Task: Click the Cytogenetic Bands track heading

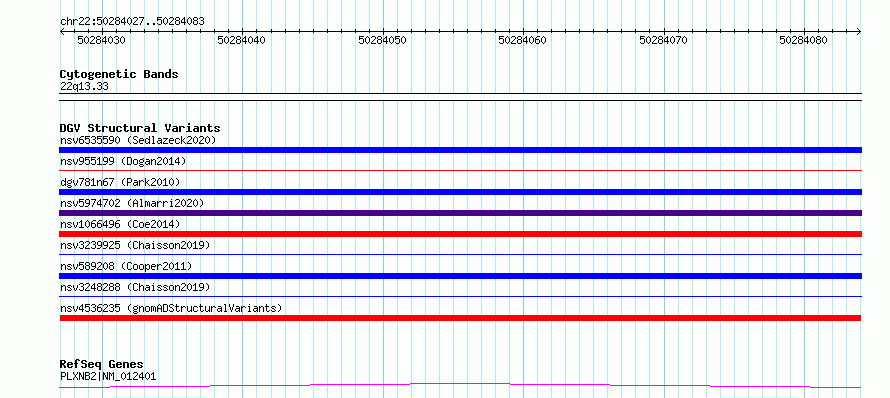Action: (x=119, y=74)
